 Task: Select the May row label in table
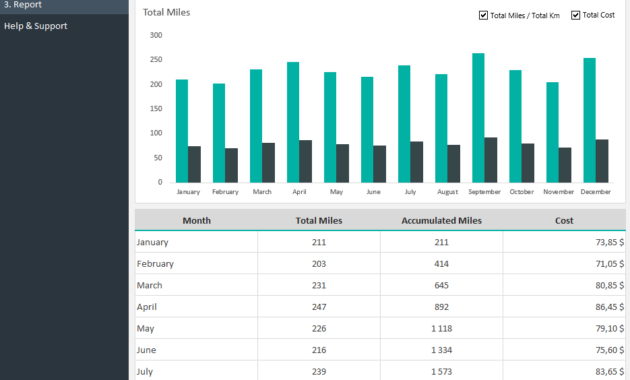tap(145, 329)
